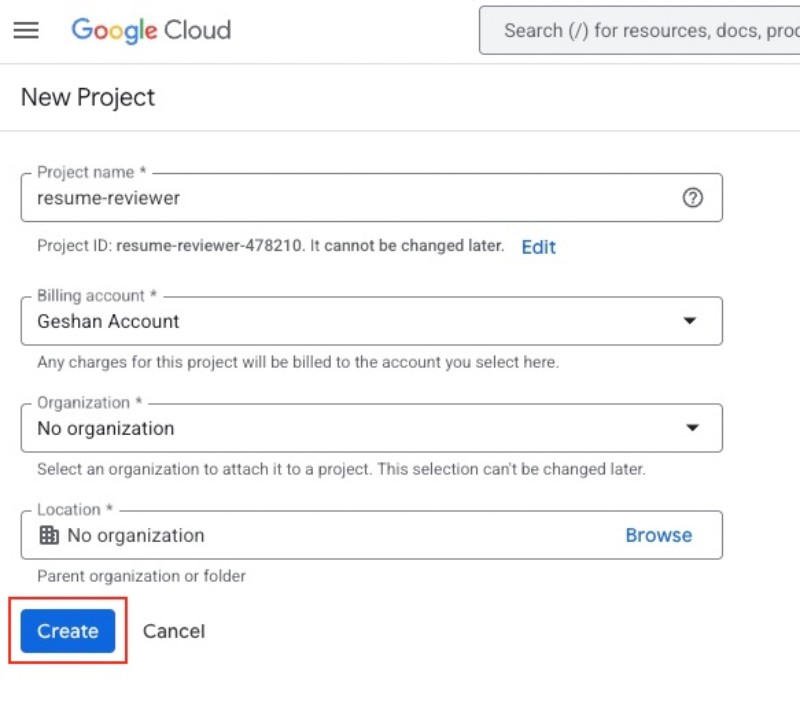This screenshot has width=800, height=701.
Task: Click the Edit link to change Project ID
Action: click(x=538, y=246)
